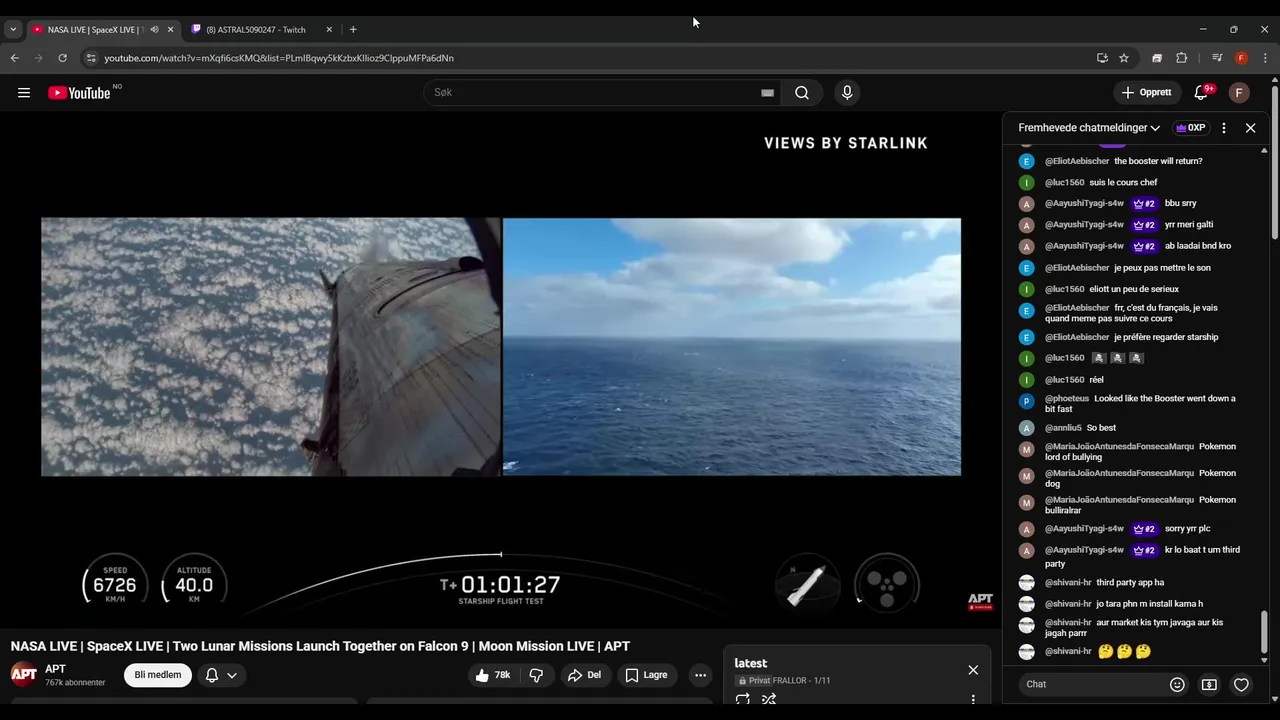Image resolution: width=1280 pixels, height=720 pixels.
Task: Toggle playlist shuffle
Action: click(x=769, y=700)
